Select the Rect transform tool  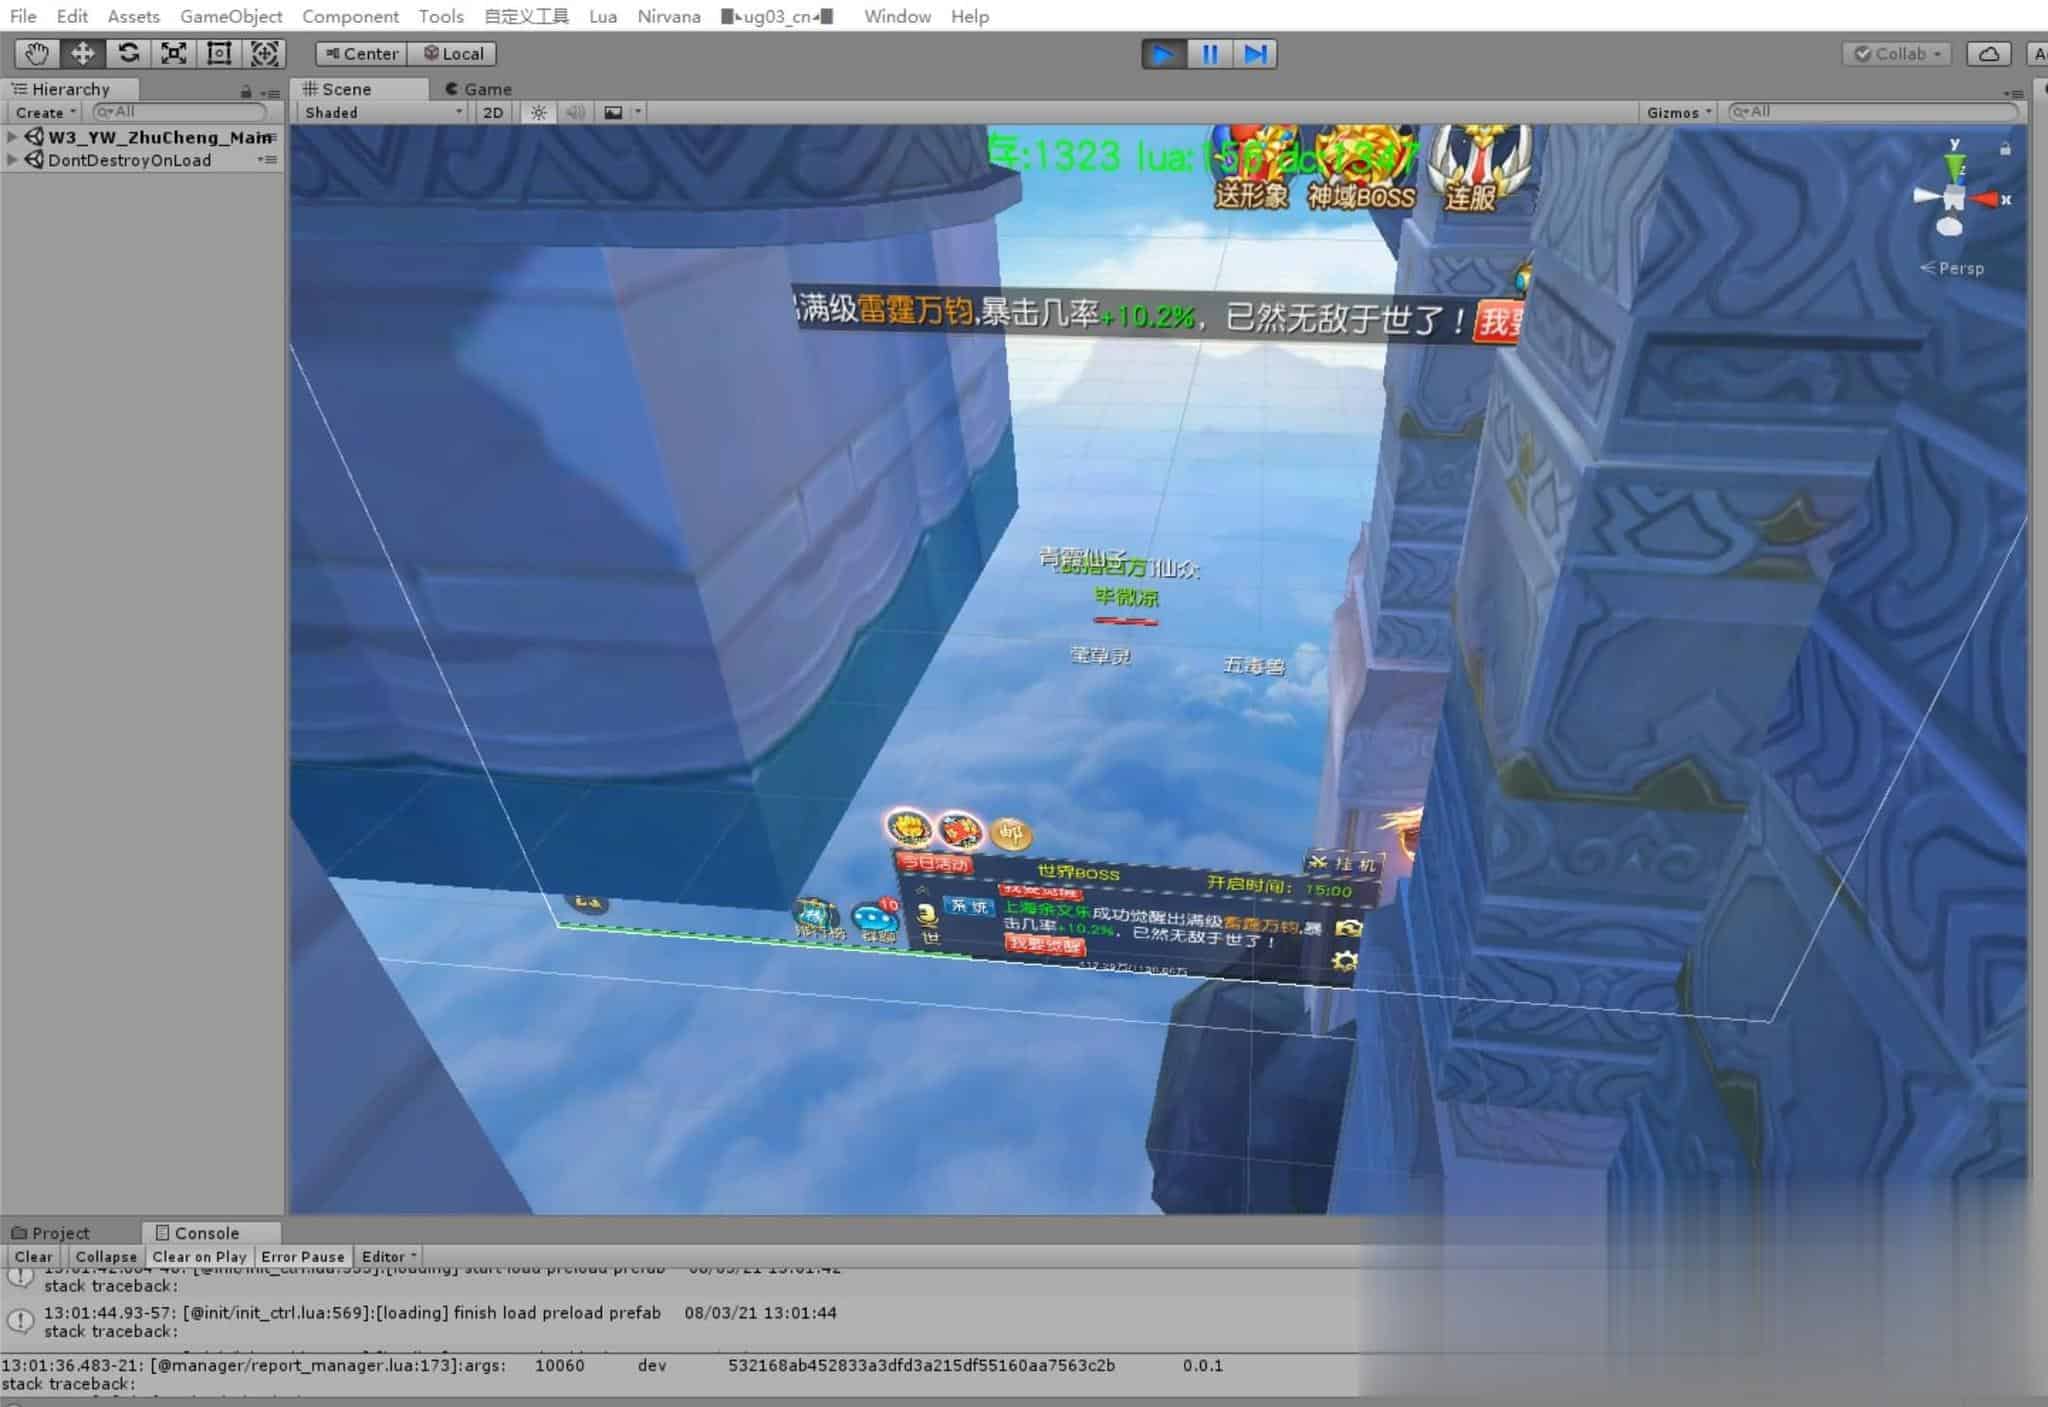click(x=219, y=54)
